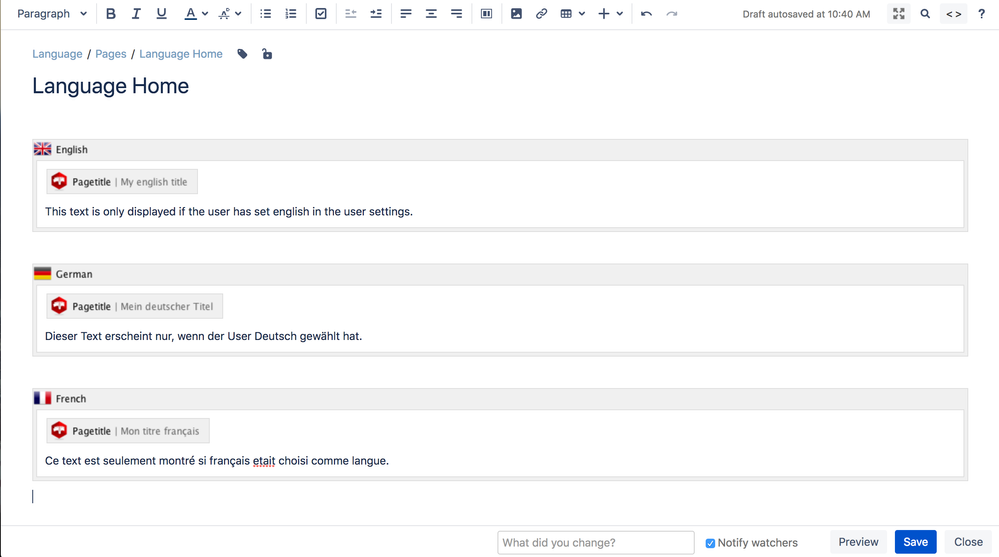Image resolution: width=999 pixels, height=557 pixels.
Task: Click the 'What did you change?' field
Action: click(x=596, y=542)
